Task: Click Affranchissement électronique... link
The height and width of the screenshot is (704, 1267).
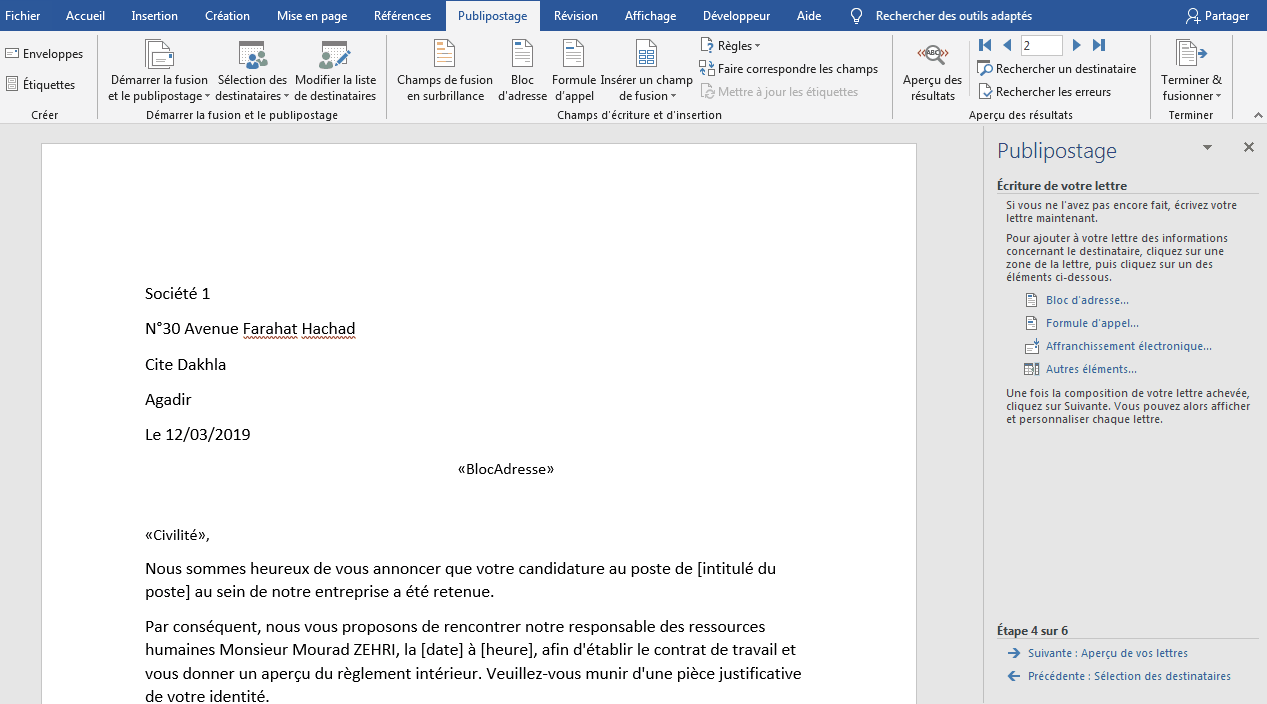Action: 1128,346
